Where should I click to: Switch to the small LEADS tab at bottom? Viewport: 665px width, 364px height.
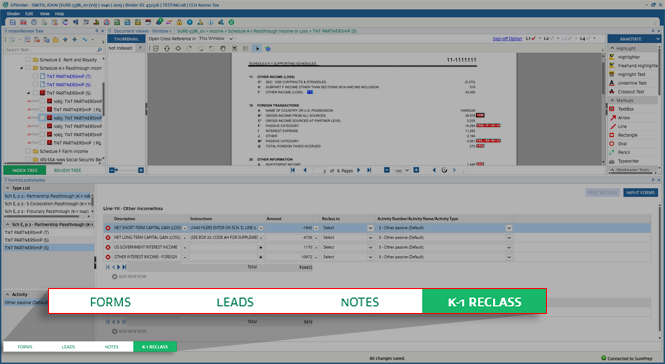tap(68, 347)
